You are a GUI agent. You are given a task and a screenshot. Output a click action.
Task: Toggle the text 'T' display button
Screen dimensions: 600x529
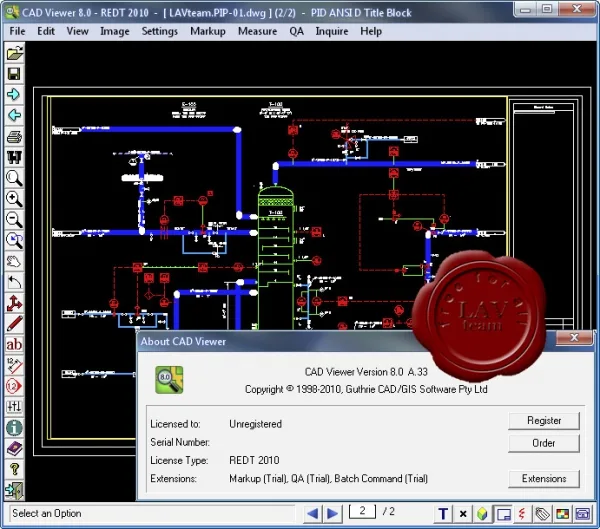443,514
